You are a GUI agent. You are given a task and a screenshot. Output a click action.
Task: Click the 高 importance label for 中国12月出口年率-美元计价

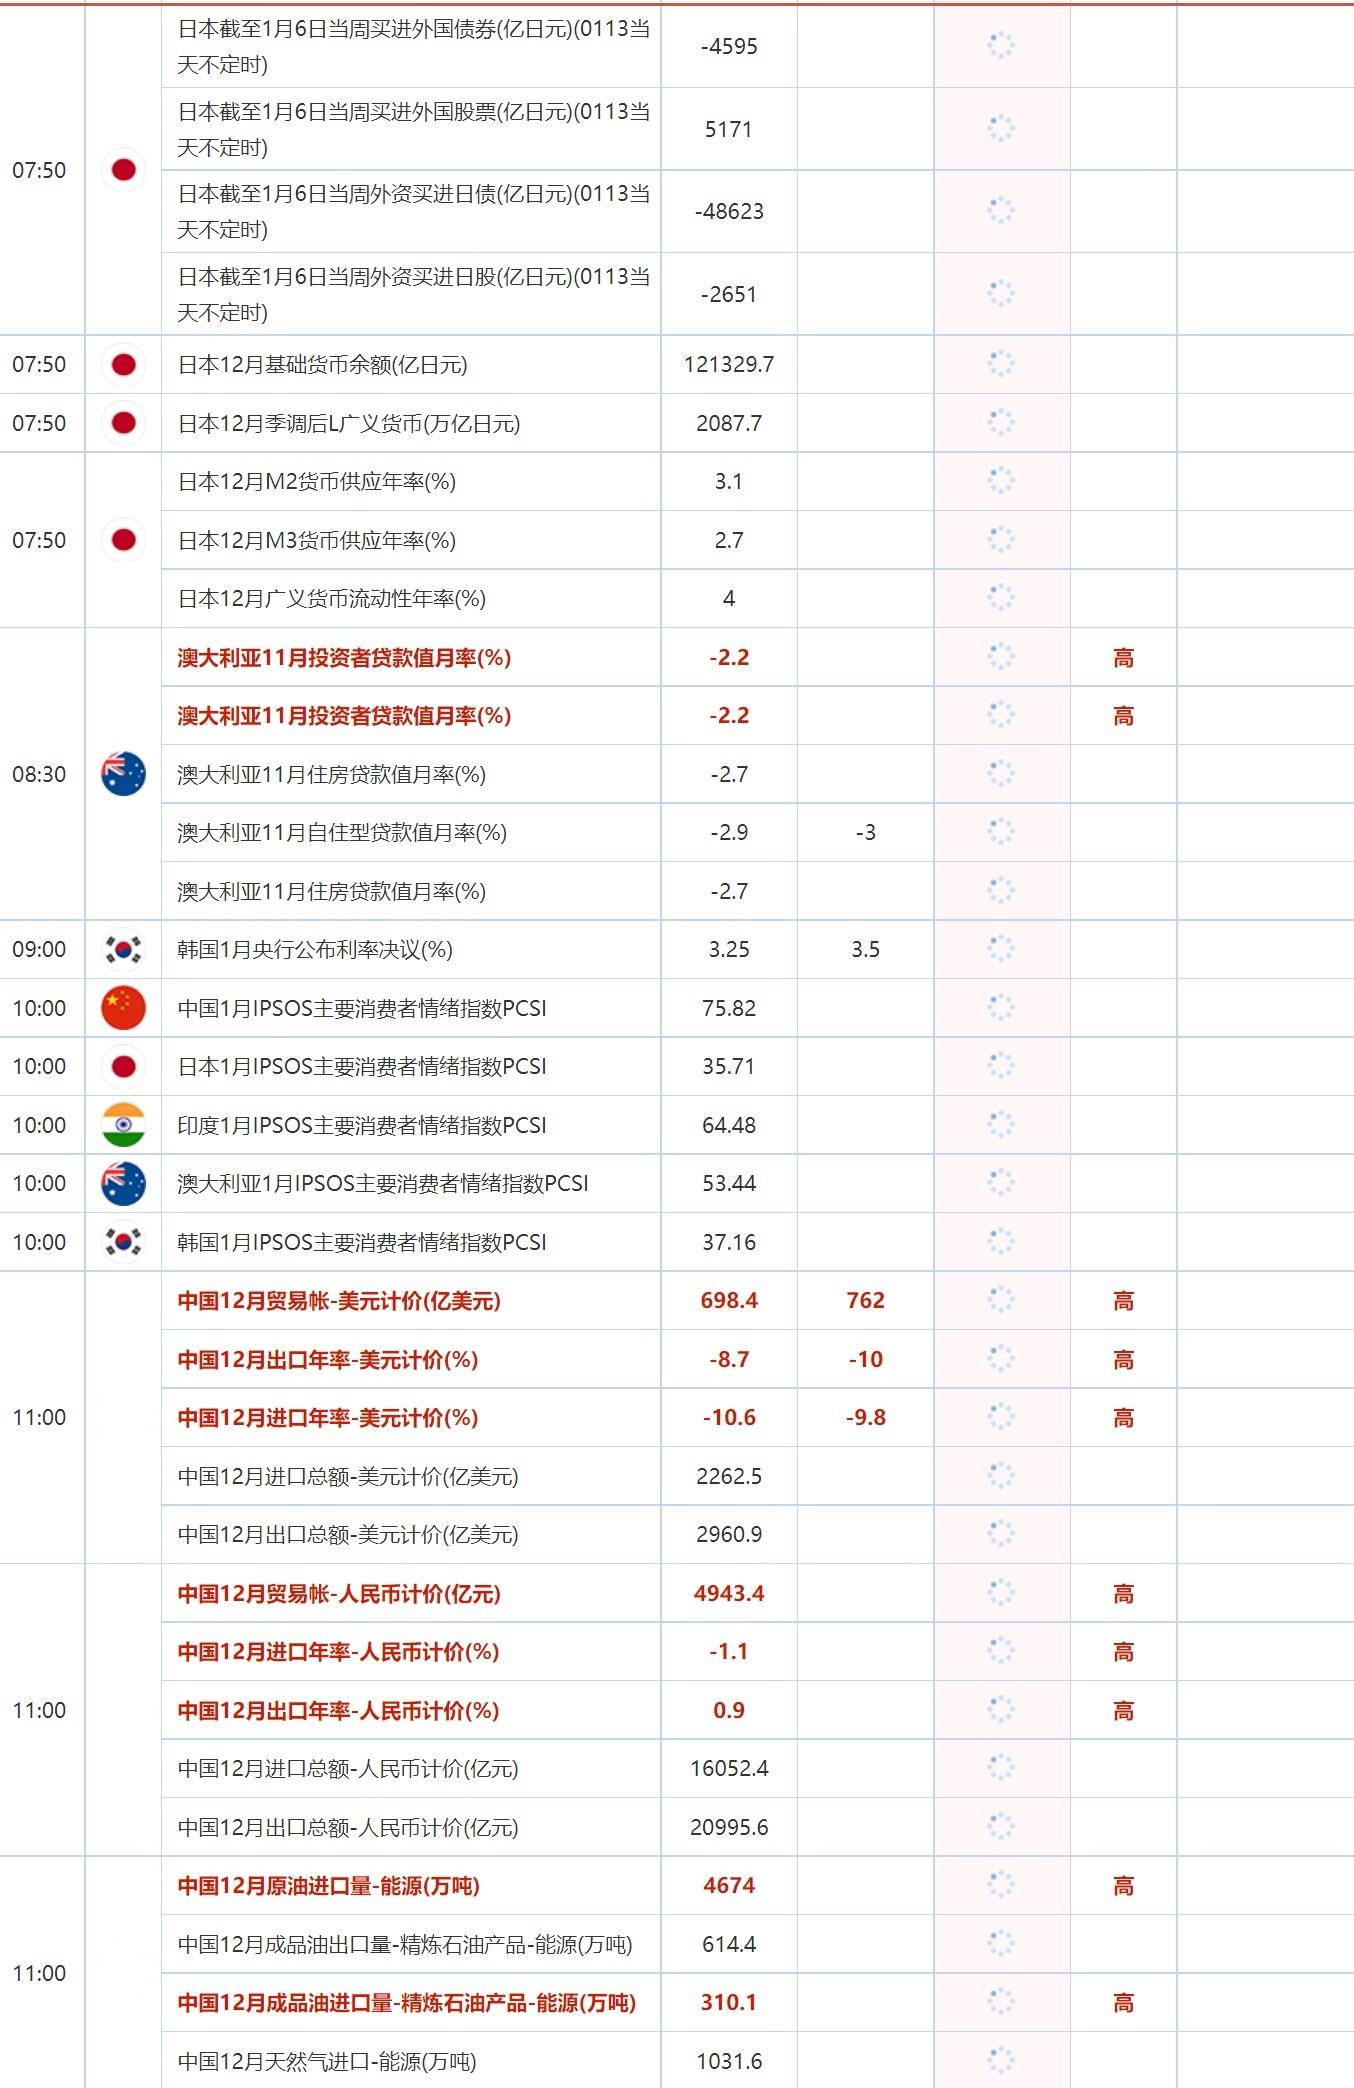pos(1123,1359)
